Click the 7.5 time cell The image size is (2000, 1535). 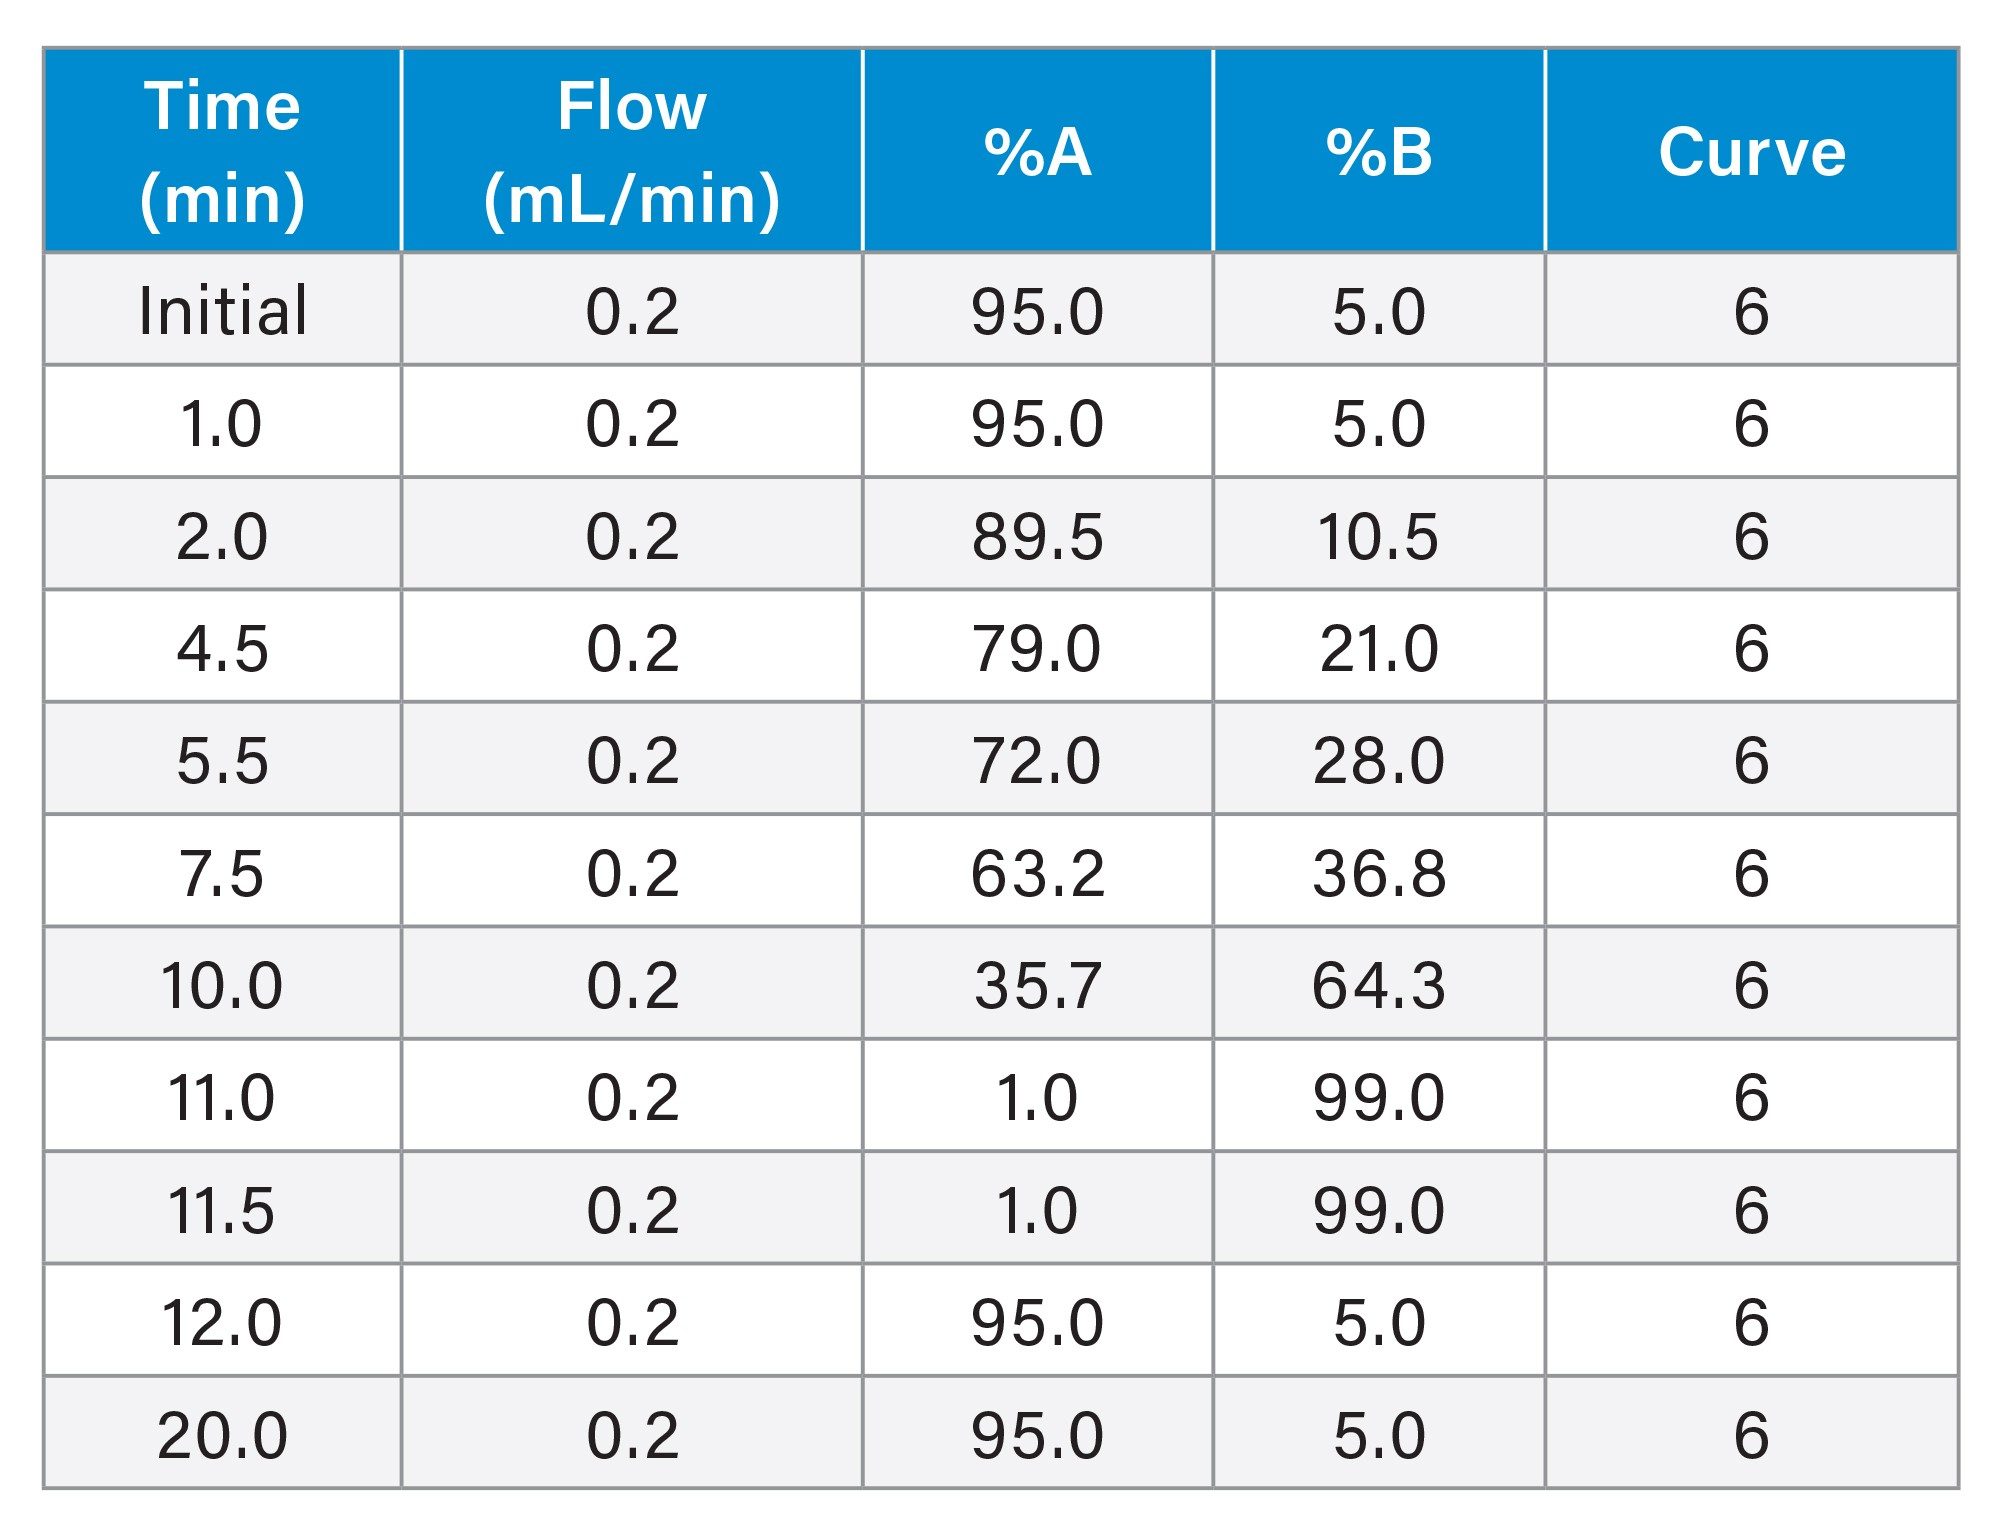click(222, 871)
